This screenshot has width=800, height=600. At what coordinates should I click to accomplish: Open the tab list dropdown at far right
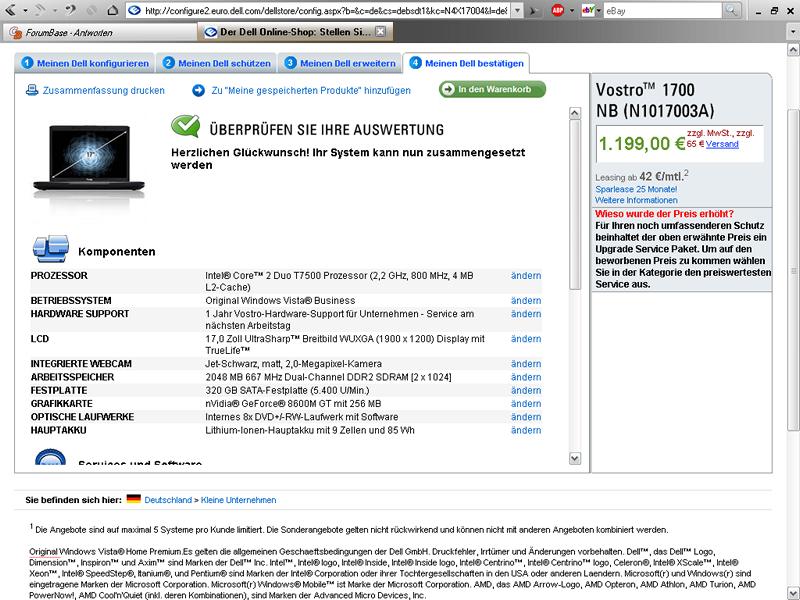[x=793, y=32]
